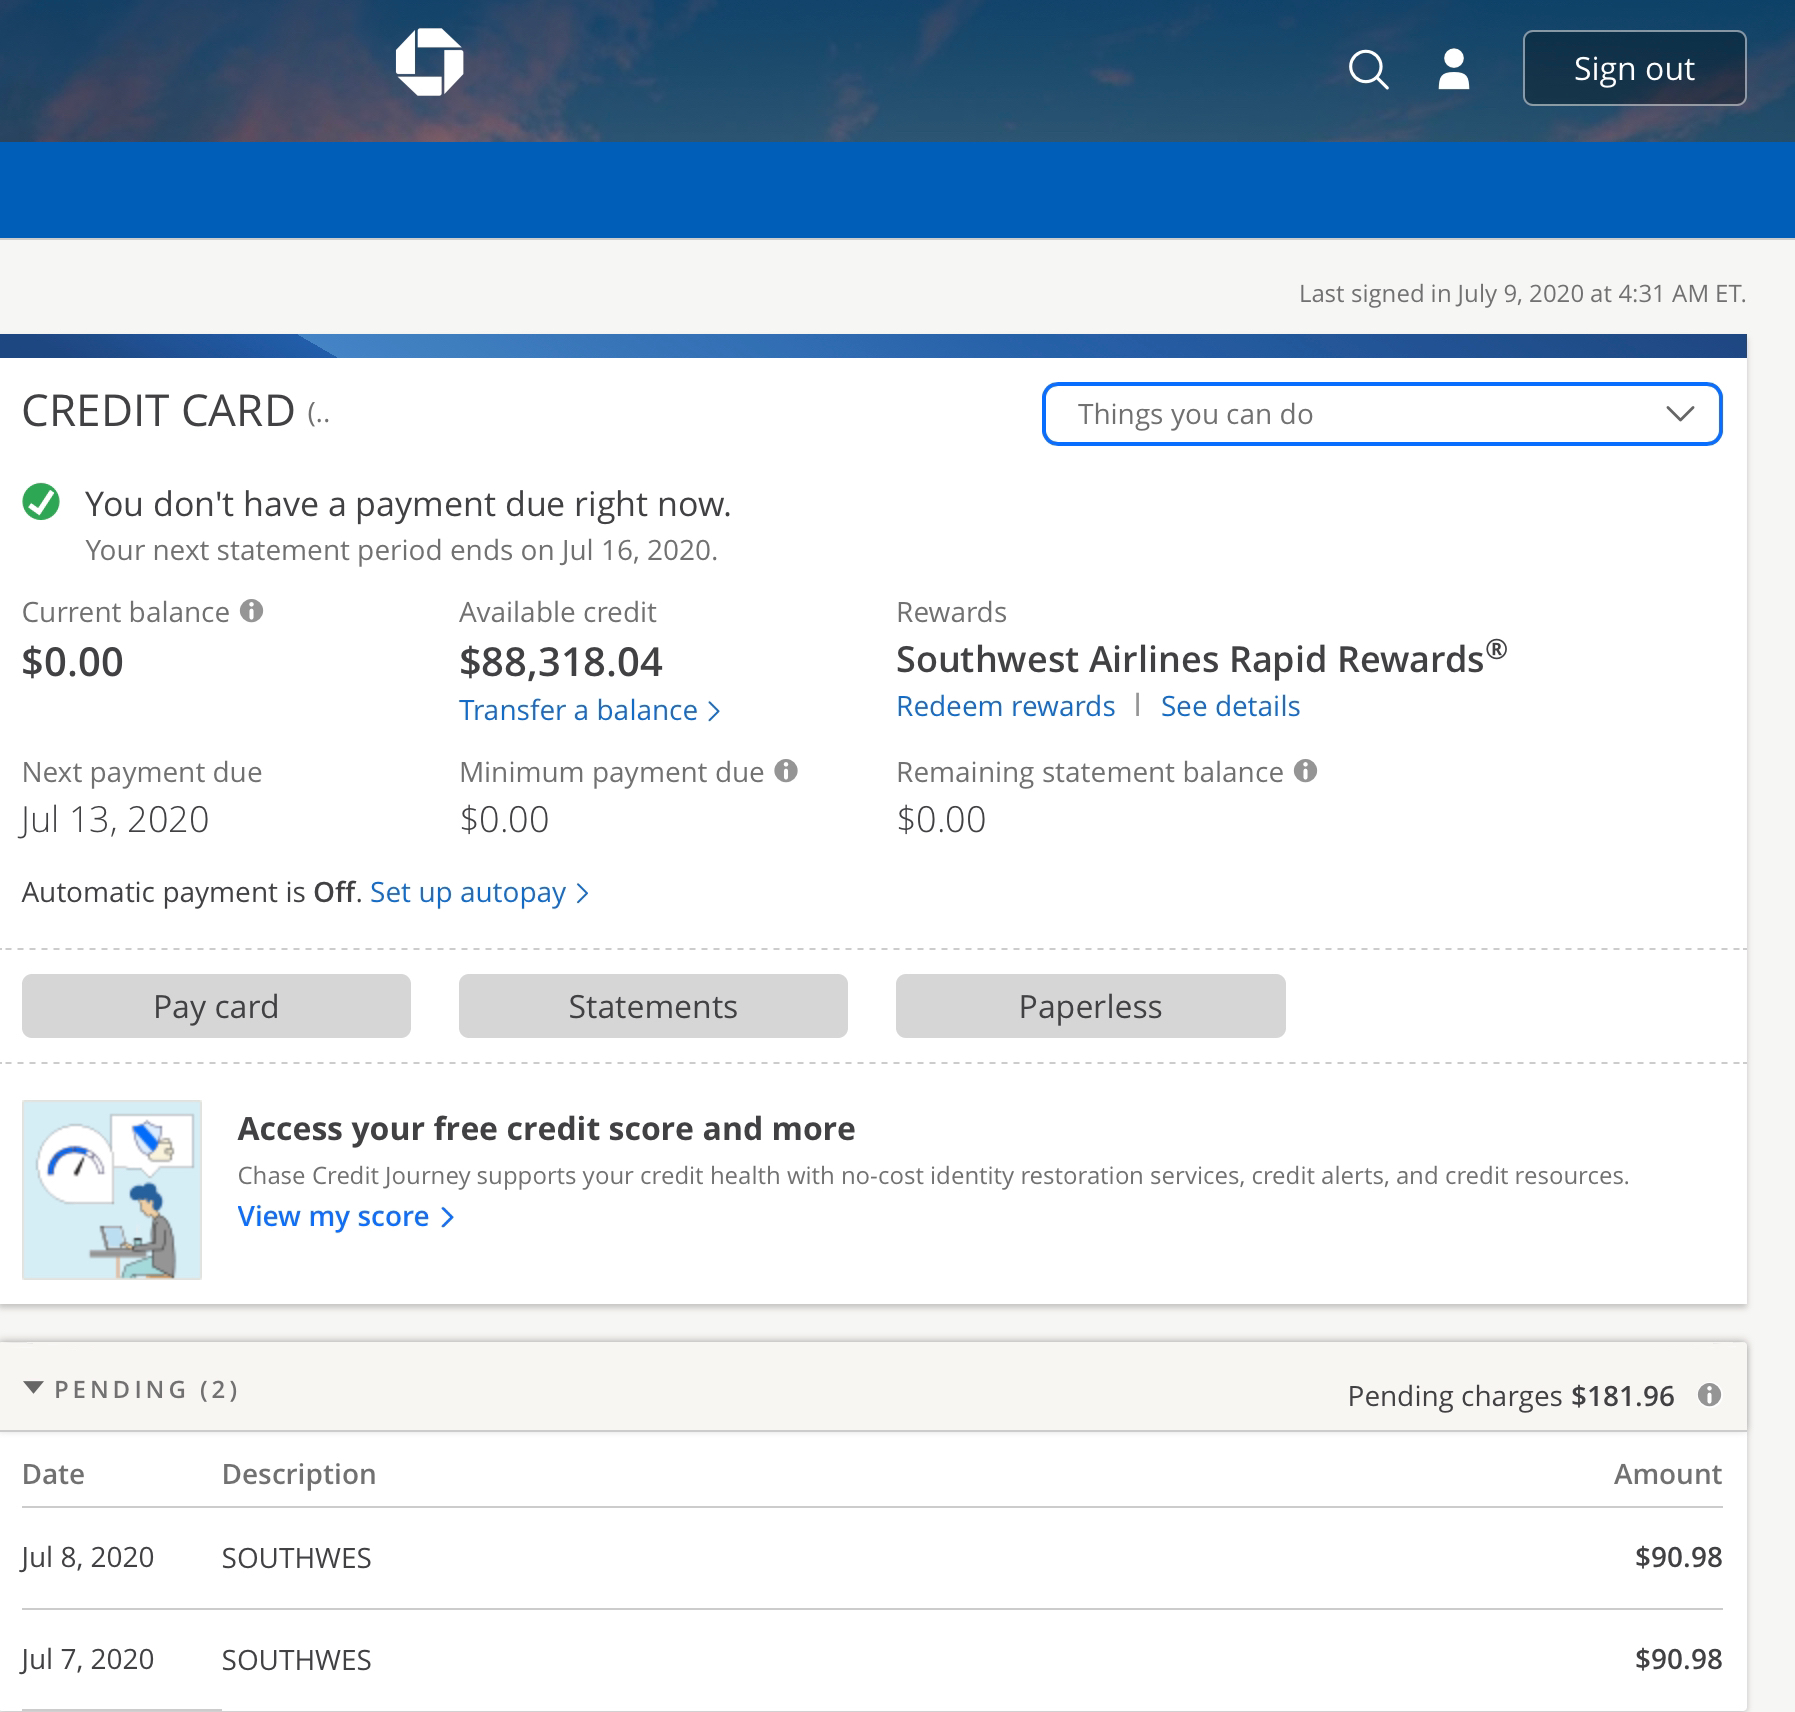This screenshot has height=1712, width=1795.
Task: Open See details rewards link
Action: (x=1230, y=706)
